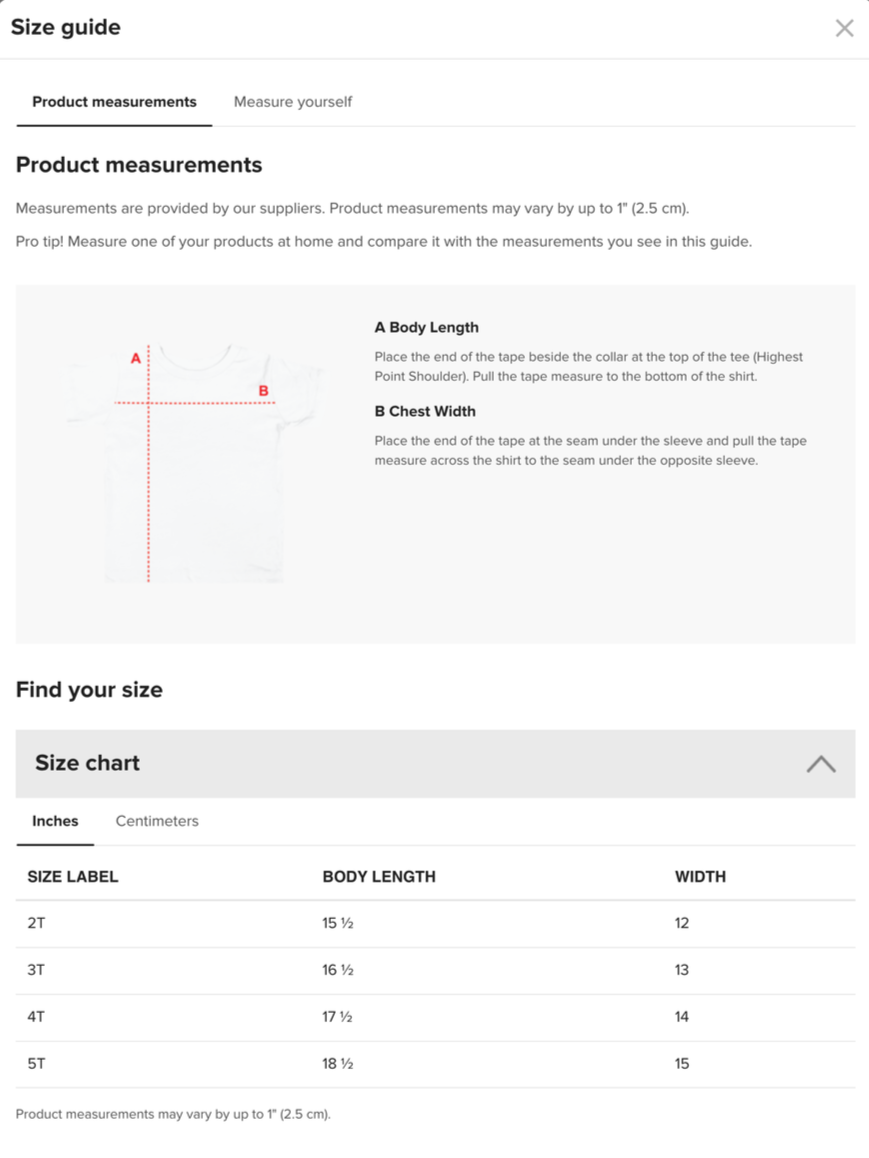Click the A Body Length heading
Screen dimensions: 869x1158
426,327
